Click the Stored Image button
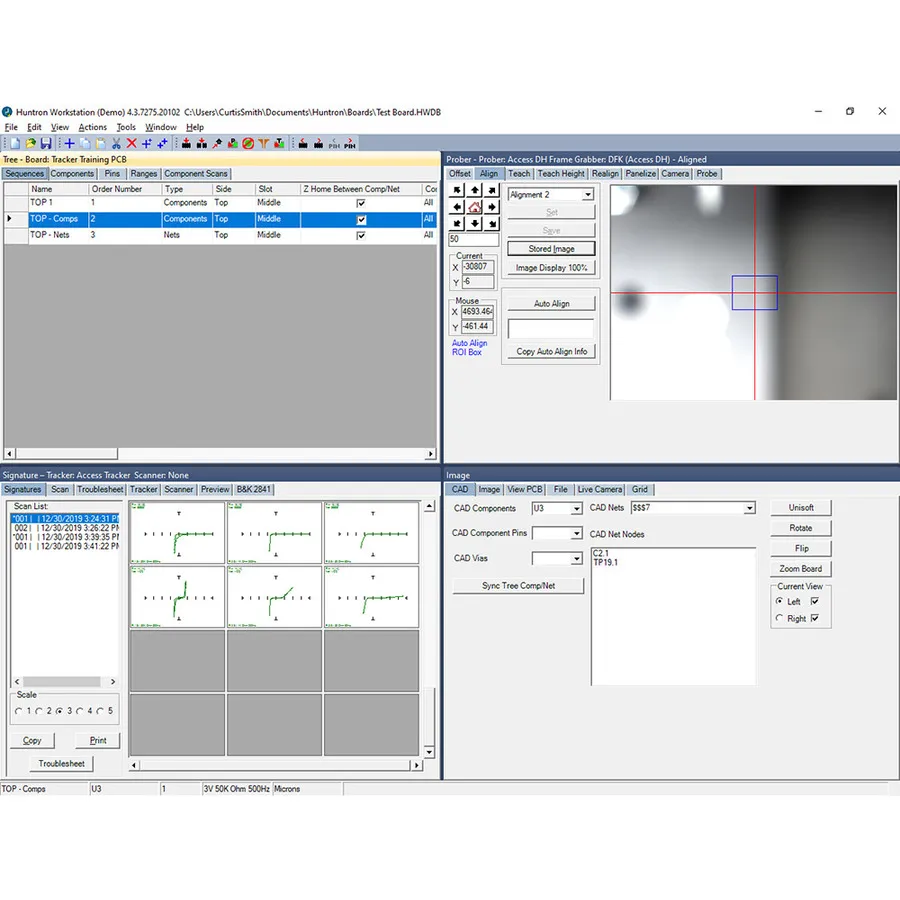The height and width of the screenshot is (900, 900). [x=551, y=249]
